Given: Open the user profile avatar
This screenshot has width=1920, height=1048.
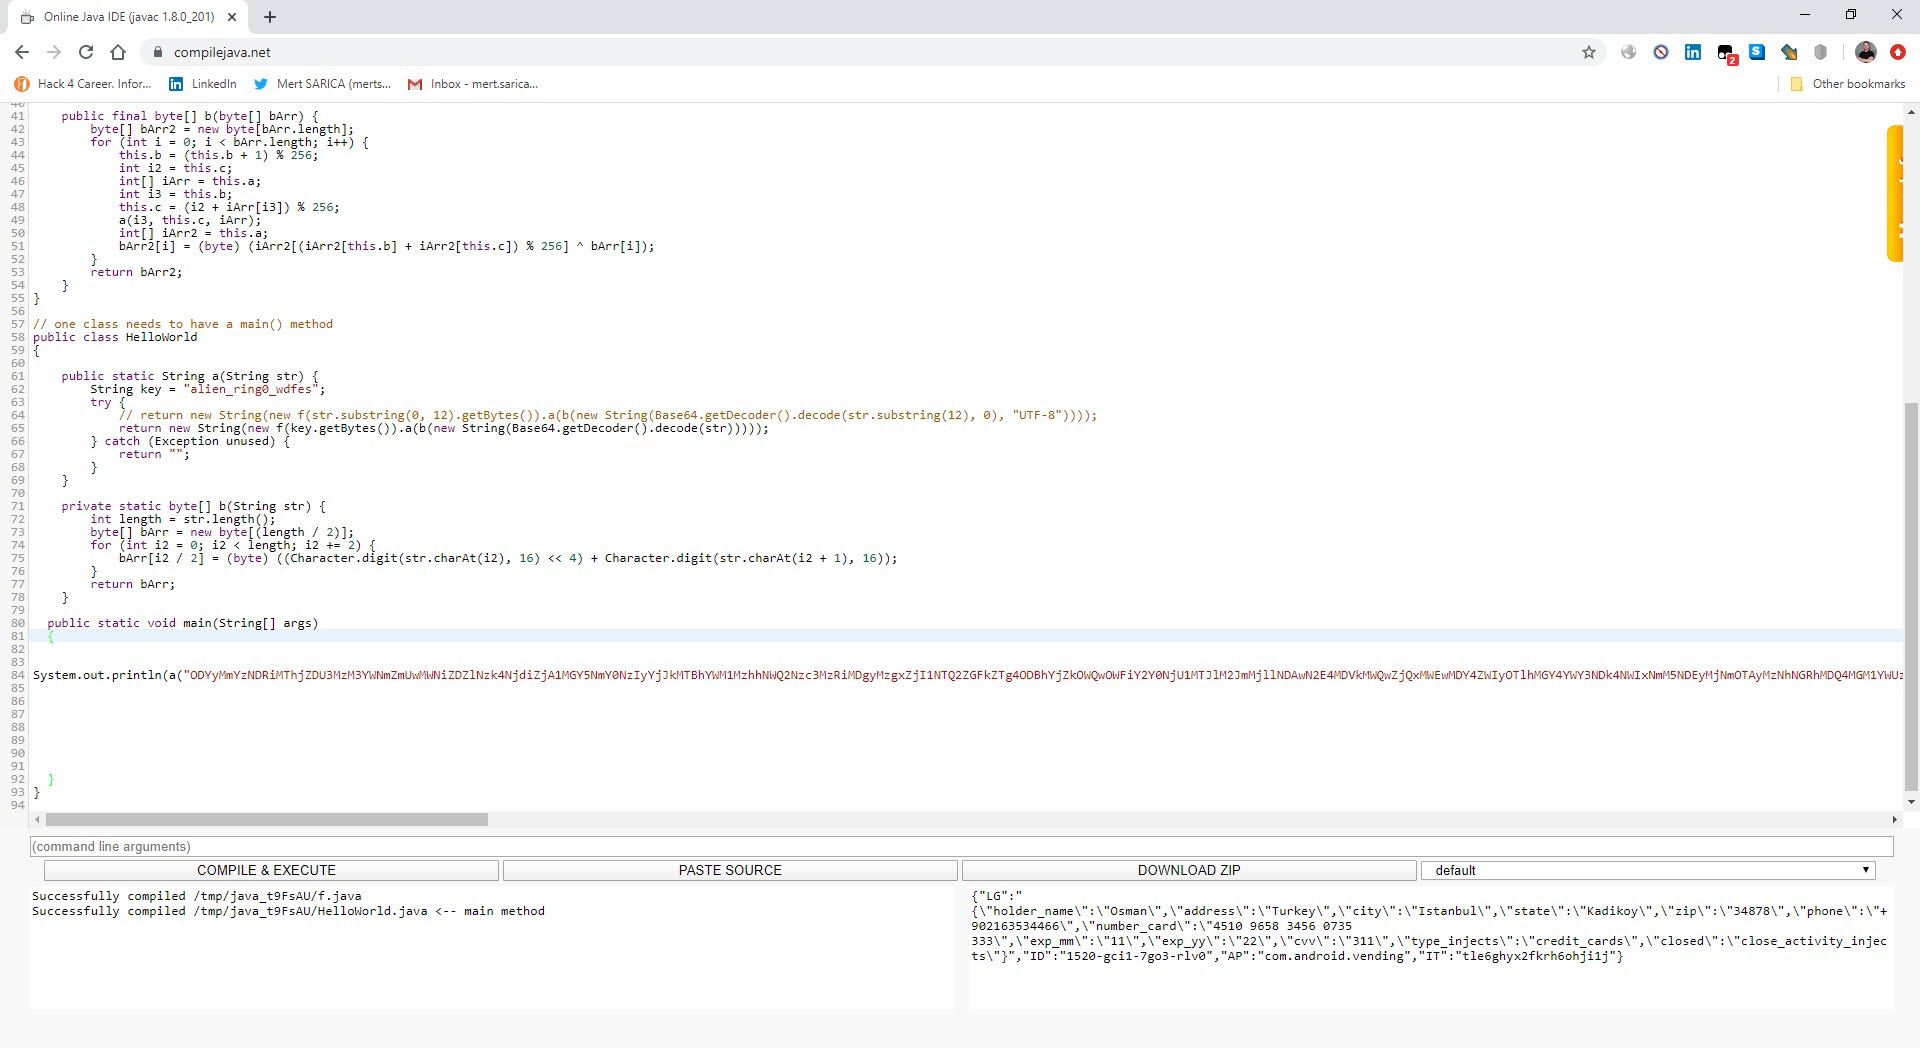Looking at the screenshot, I should [x=1866, y=52].
